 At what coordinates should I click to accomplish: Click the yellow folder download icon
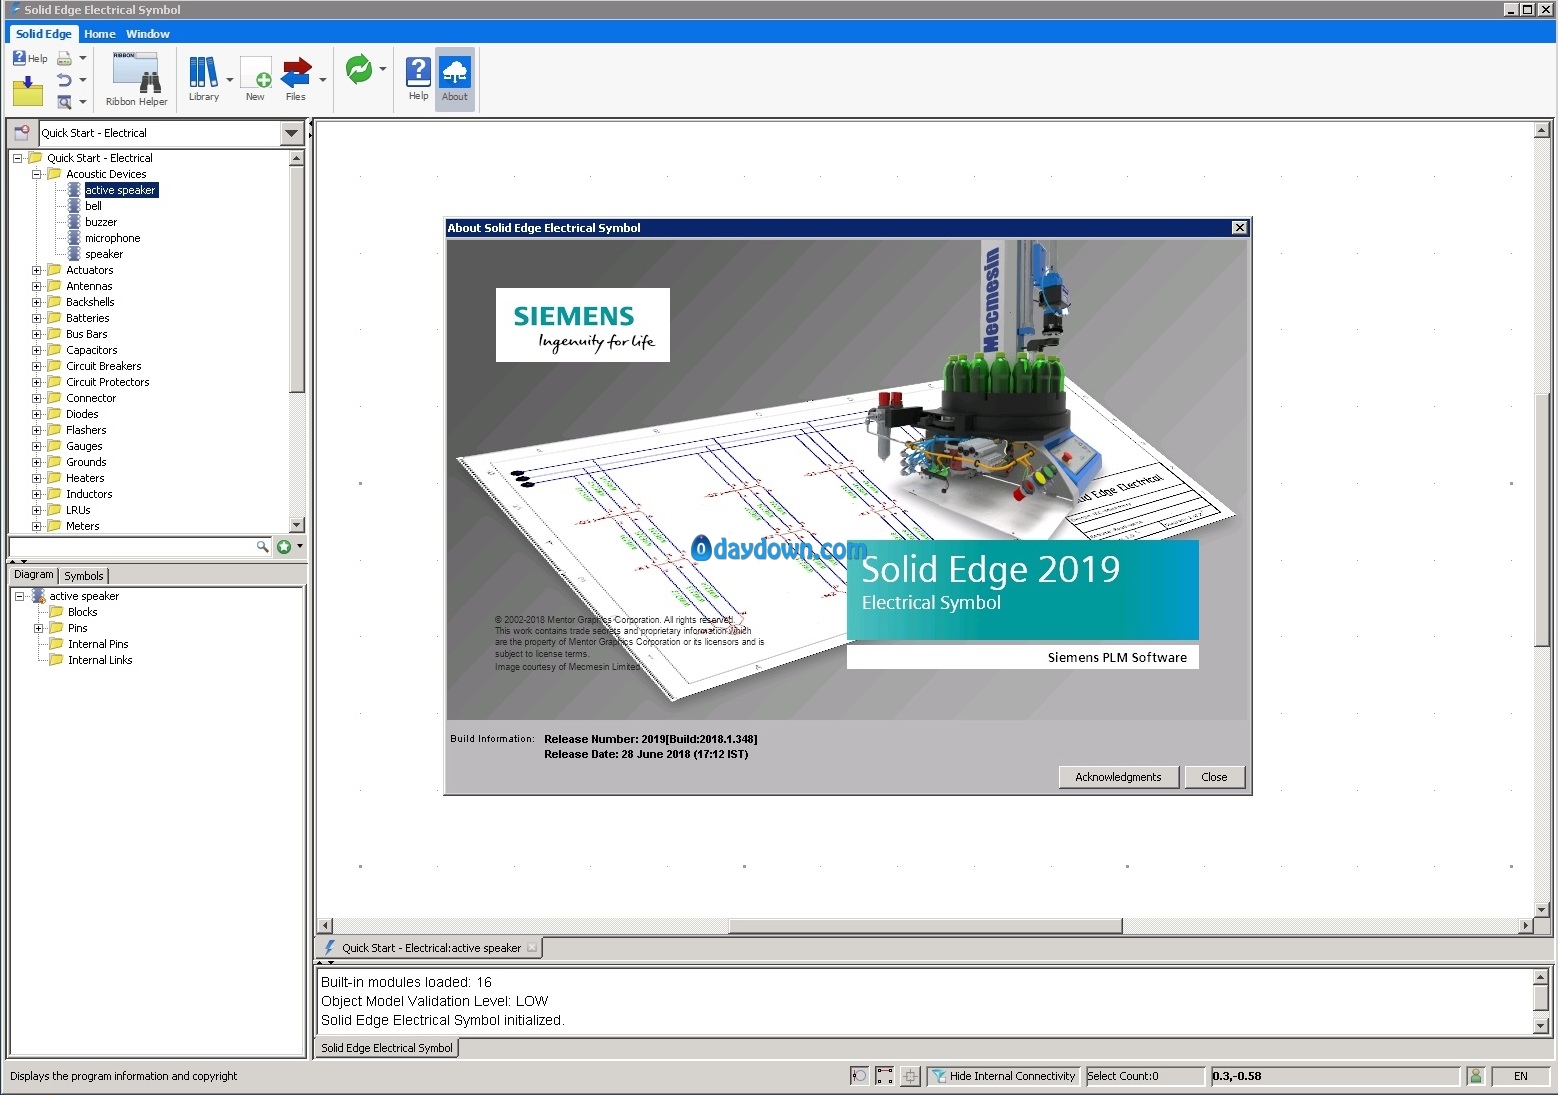27,92
